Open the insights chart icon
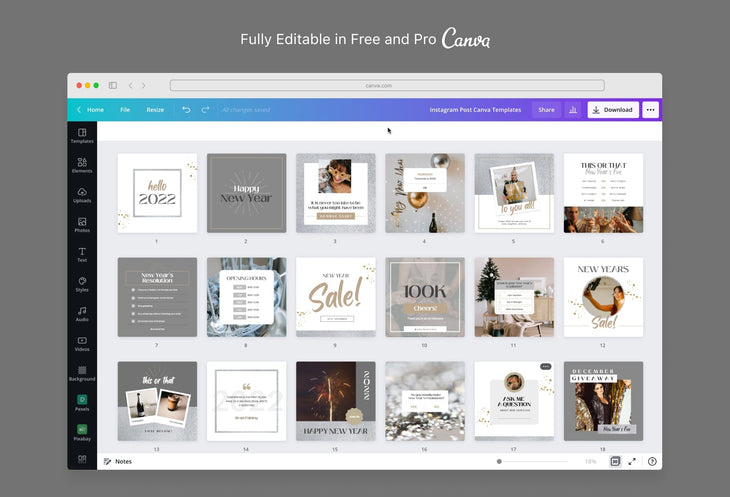The image size is (730, 497). point(573,110)
